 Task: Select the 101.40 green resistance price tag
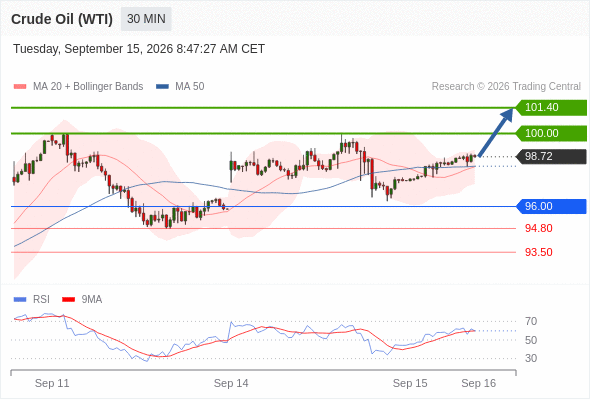pos(551,108)
